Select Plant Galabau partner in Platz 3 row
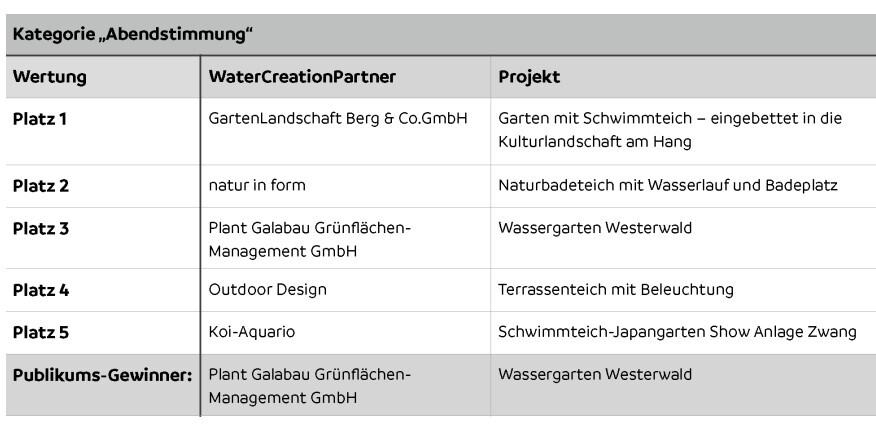 [x=310, y=239]
